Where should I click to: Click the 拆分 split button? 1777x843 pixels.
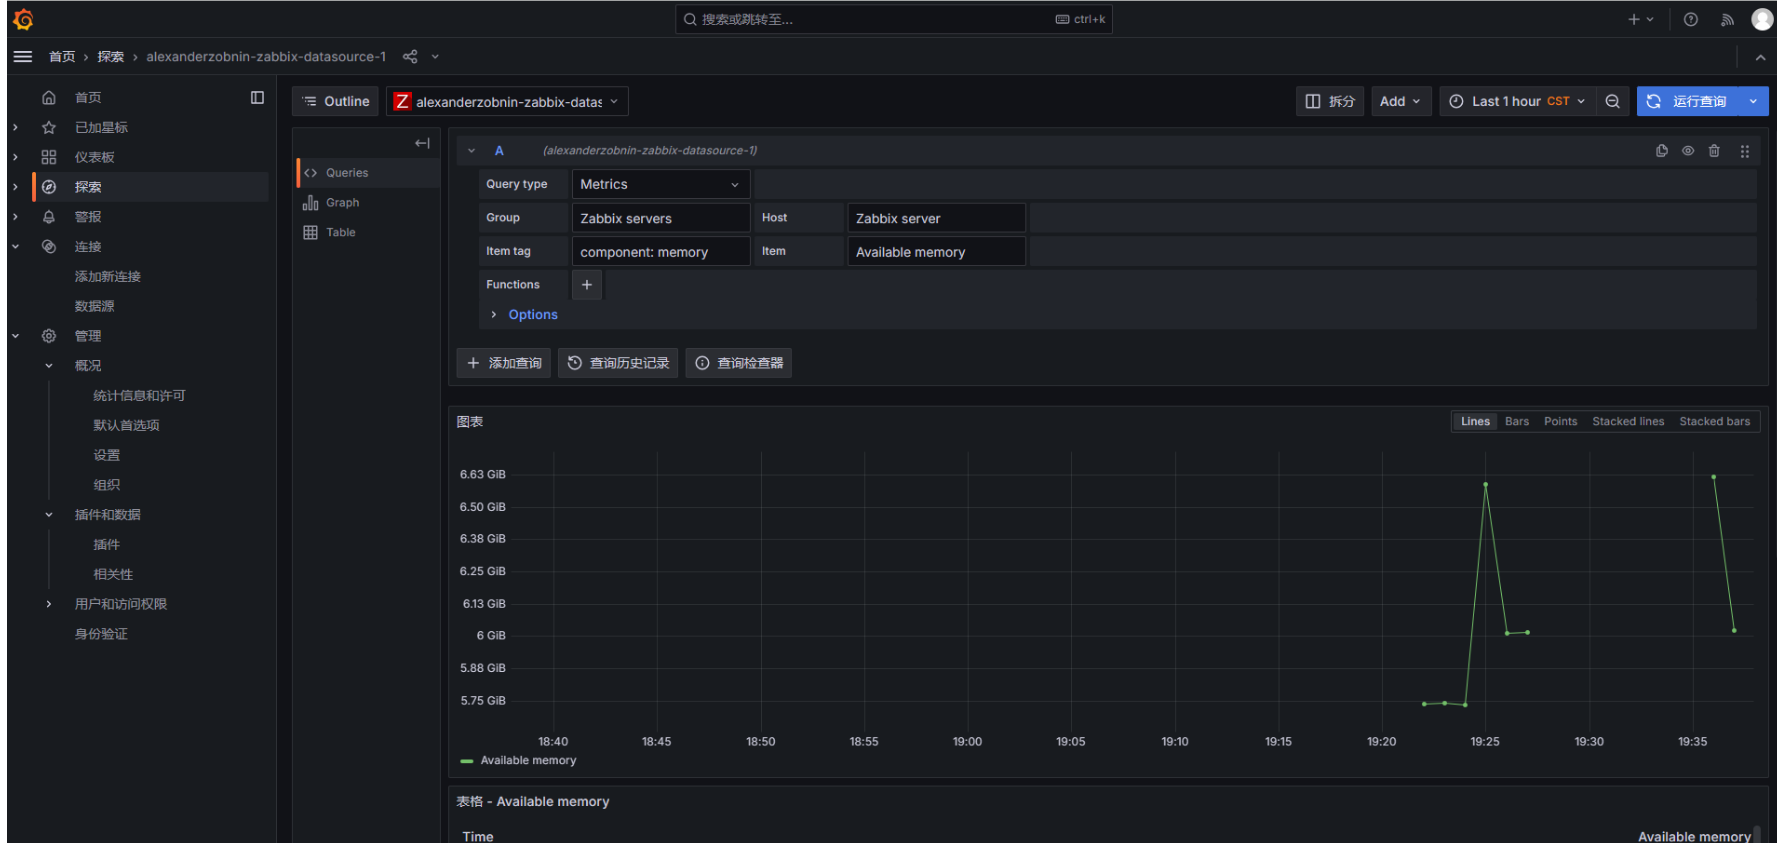pos(1330,101)
